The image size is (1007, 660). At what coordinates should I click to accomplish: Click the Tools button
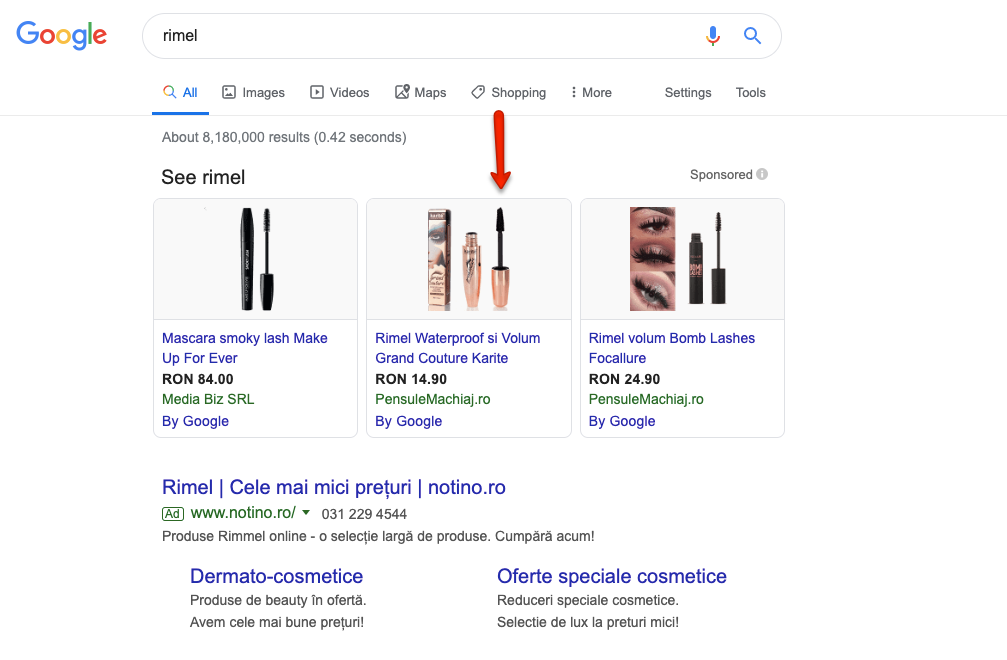coord(750,92)
